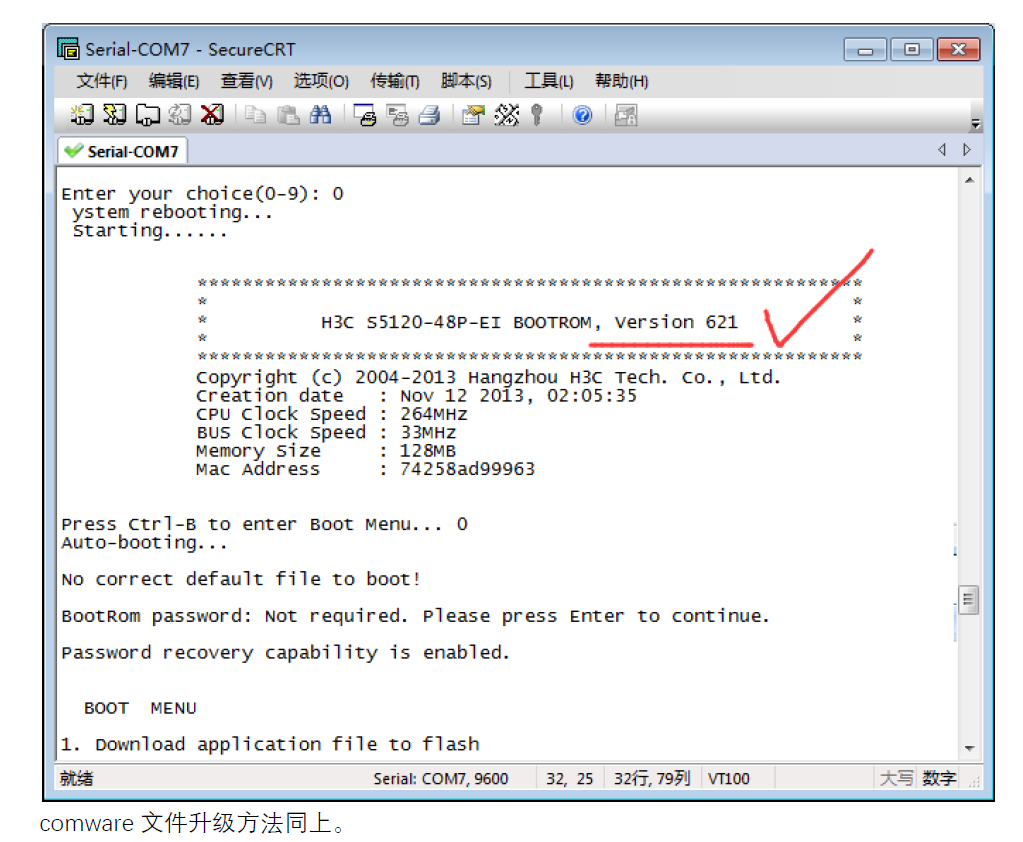Open the 脚本(S) menu
Screen dimensions: 1023x842
(466, 81)
